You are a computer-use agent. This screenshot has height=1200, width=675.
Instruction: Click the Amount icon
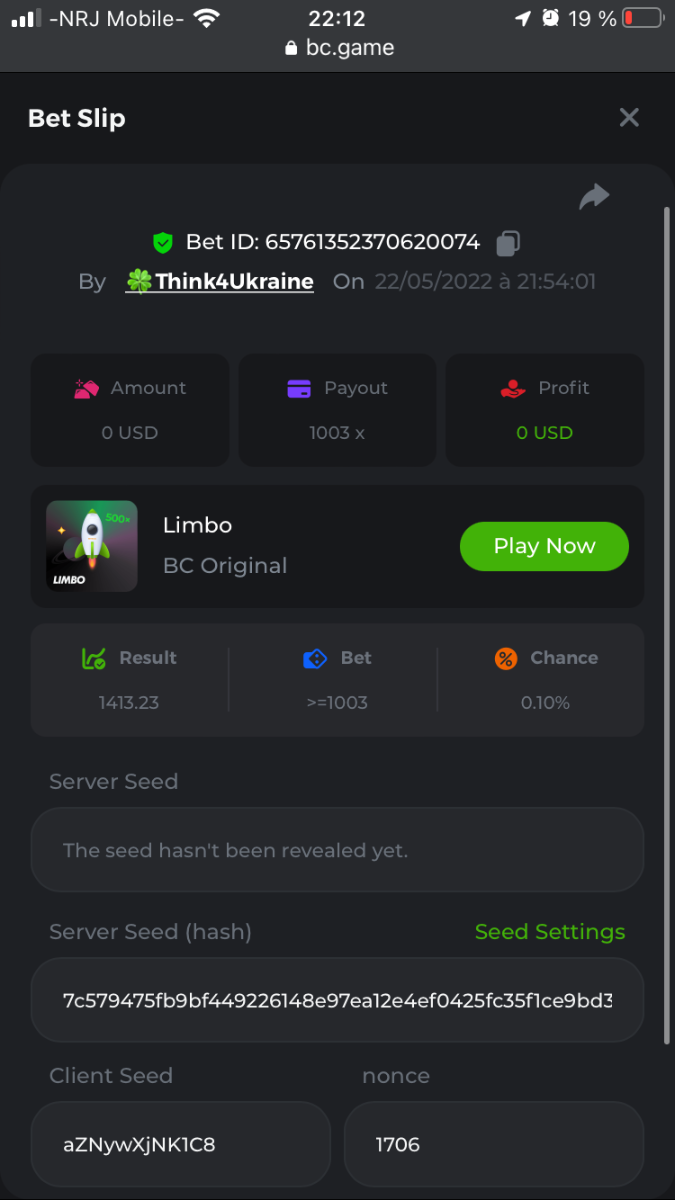click(86, 388)
